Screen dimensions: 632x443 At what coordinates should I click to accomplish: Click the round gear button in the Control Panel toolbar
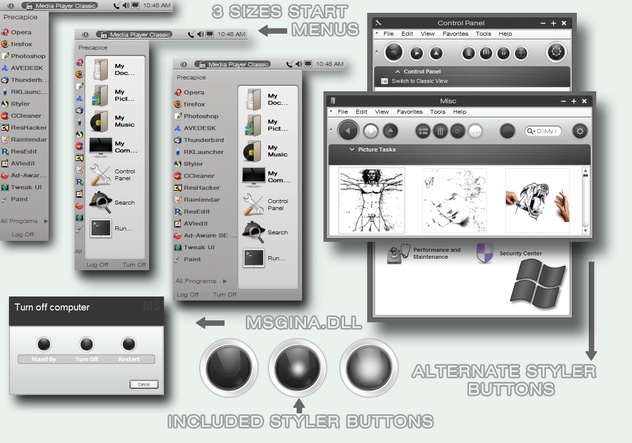pos(556,52)
